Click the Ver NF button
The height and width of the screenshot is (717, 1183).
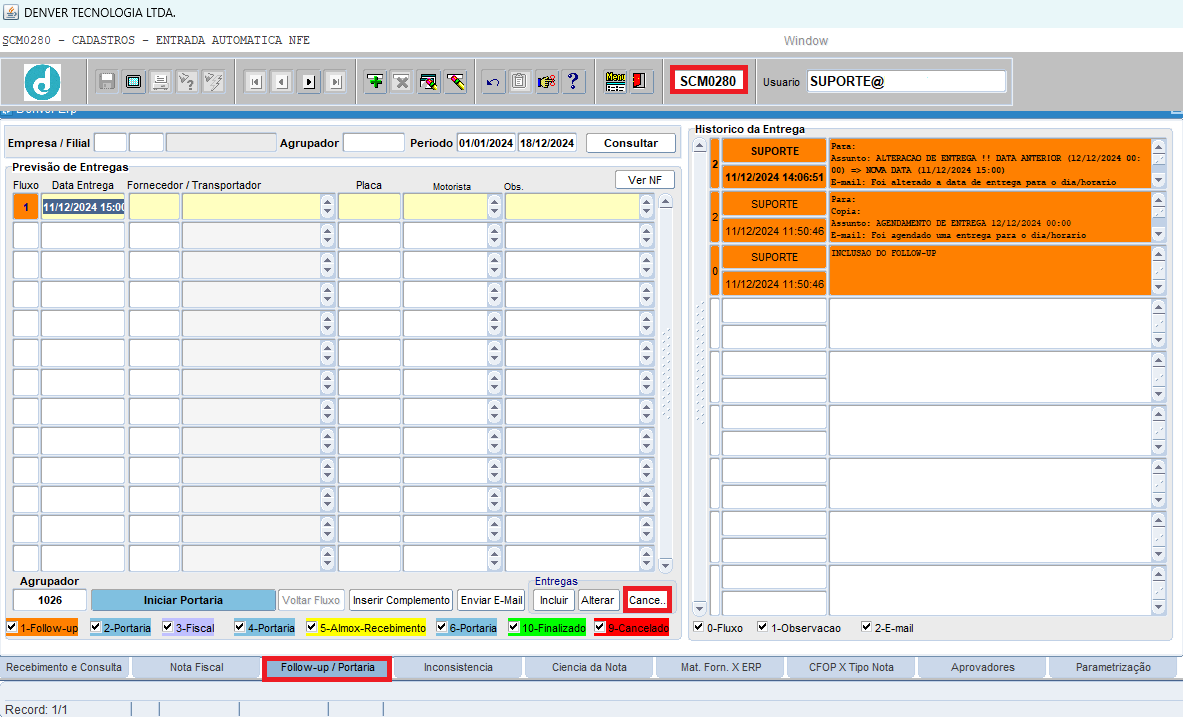pos(644,180)
